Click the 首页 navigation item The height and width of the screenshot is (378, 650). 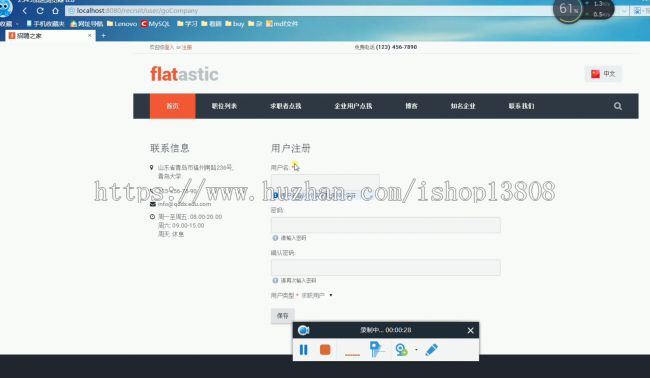[172, 106]
